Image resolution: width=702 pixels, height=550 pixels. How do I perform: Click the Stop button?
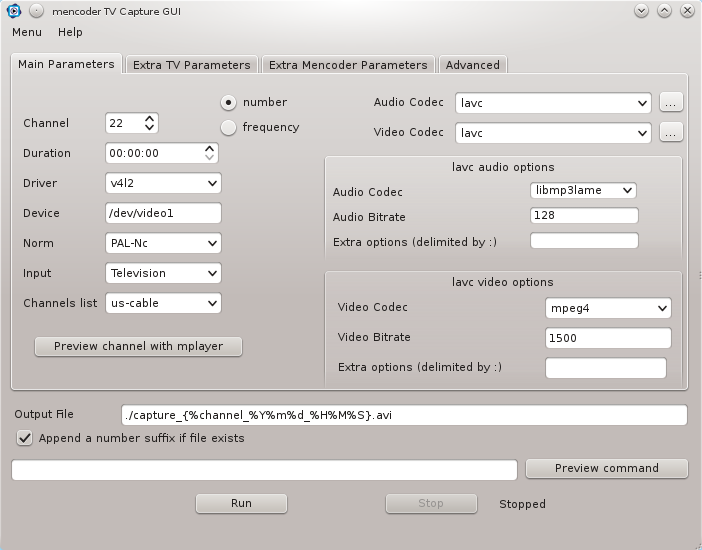(431, 504)
